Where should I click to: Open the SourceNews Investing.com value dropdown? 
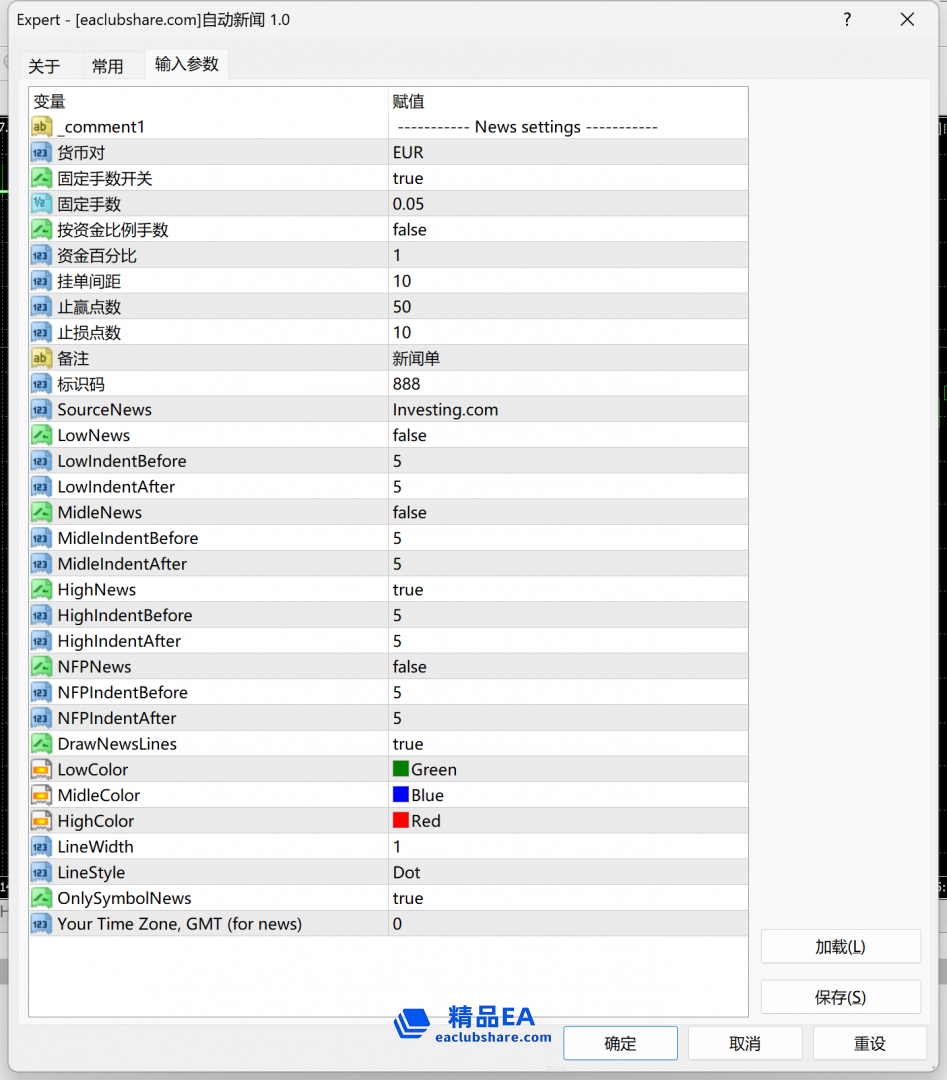[445, 410]
